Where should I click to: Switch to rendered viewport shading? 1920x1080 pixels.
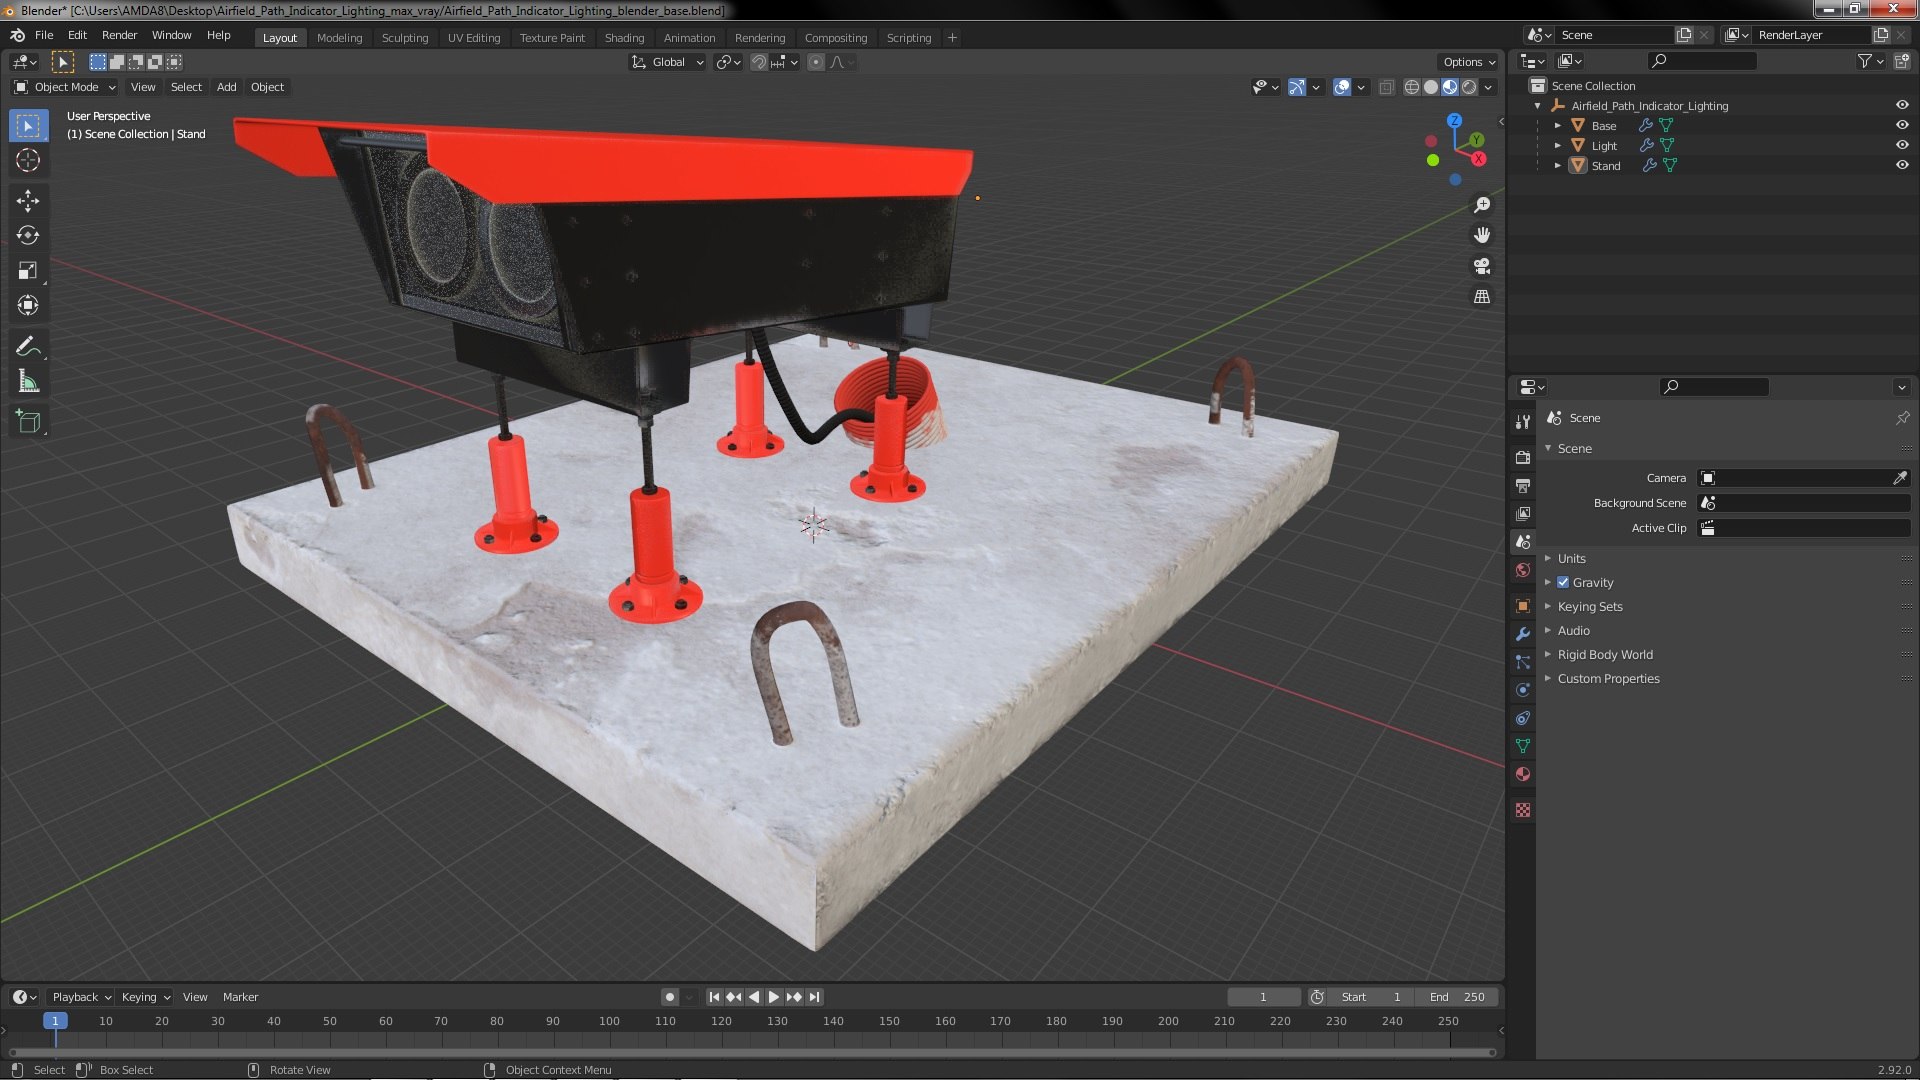click(1469, 87)
